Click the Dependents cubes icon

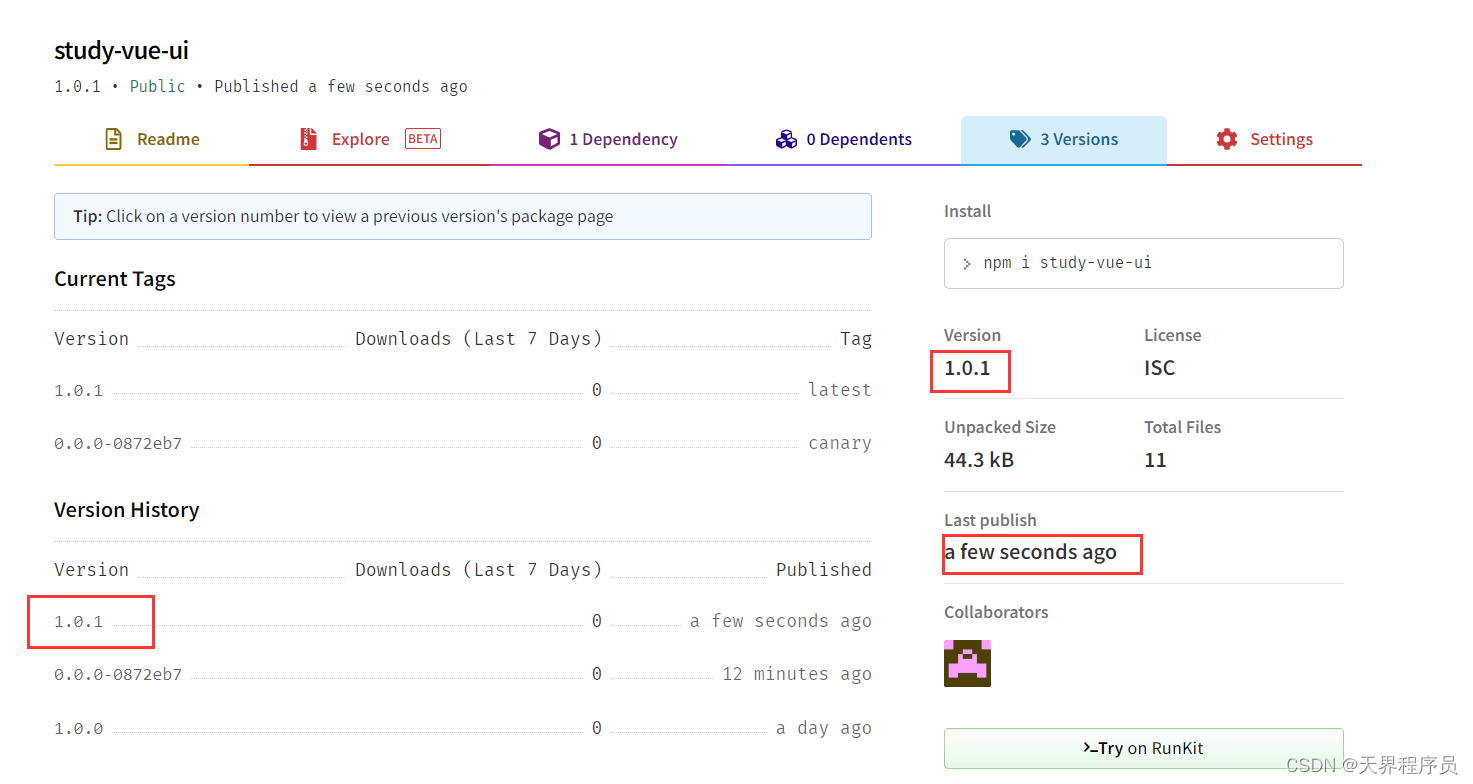click(786, 139)
